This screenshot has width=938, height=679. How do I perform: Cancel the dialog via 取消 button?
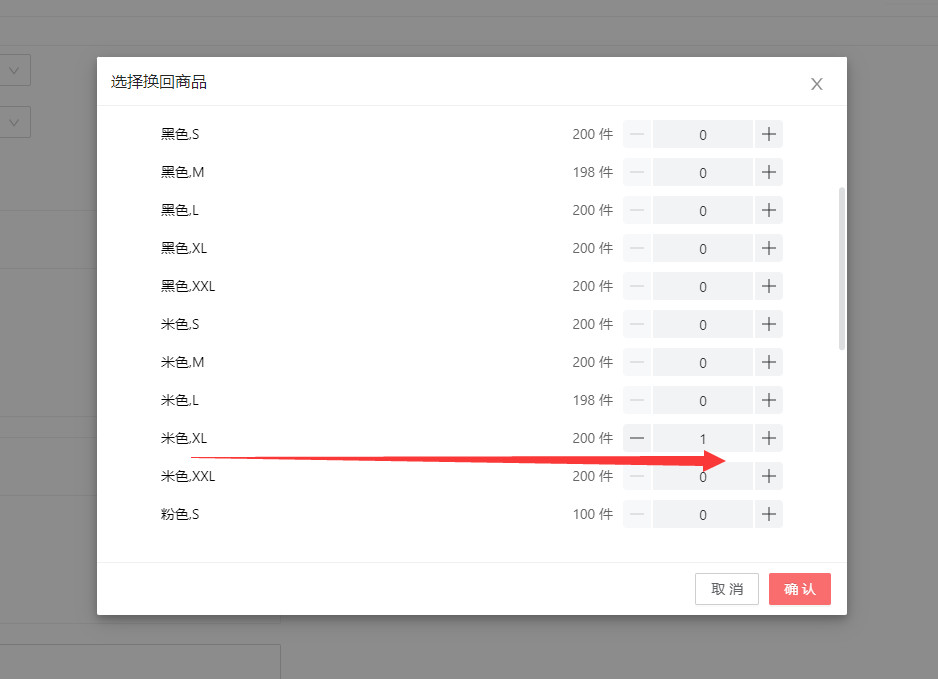point(727,589)
